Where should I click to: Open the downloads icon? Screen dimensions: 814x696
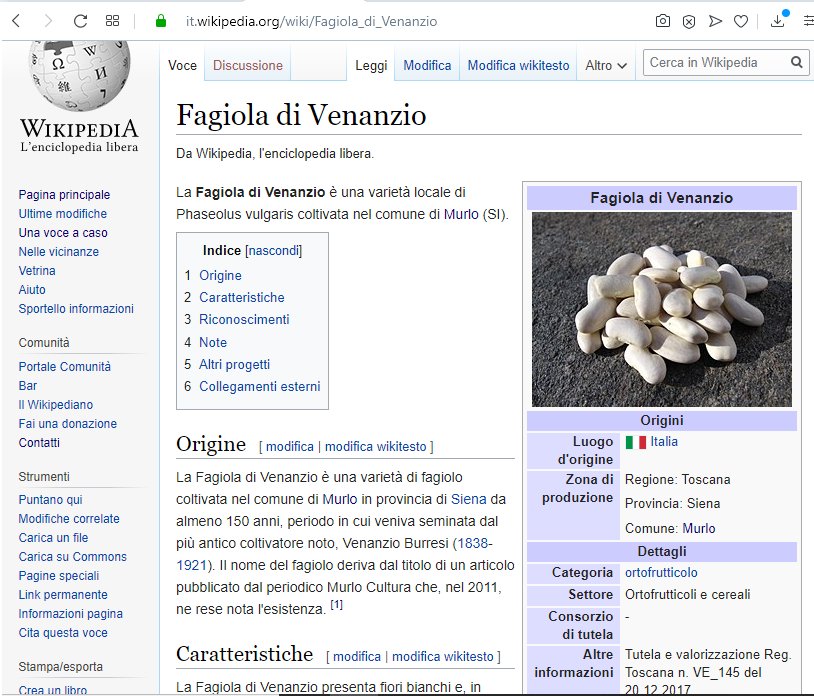point(778,21)
